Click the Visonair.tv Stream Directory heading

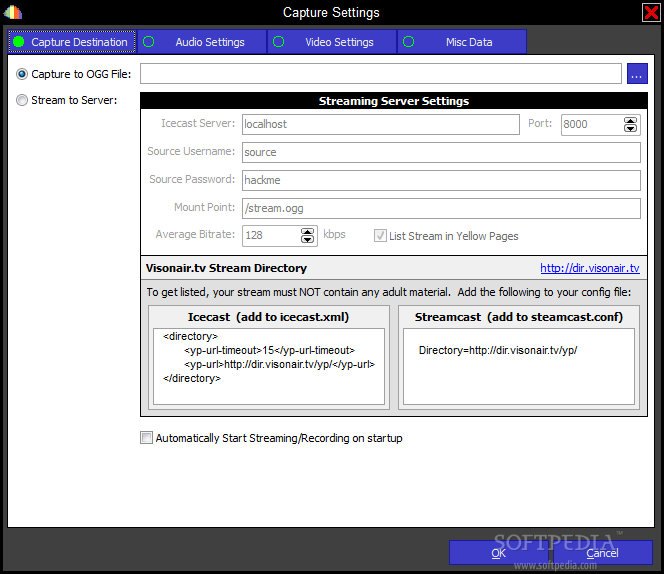pos(226,268)
